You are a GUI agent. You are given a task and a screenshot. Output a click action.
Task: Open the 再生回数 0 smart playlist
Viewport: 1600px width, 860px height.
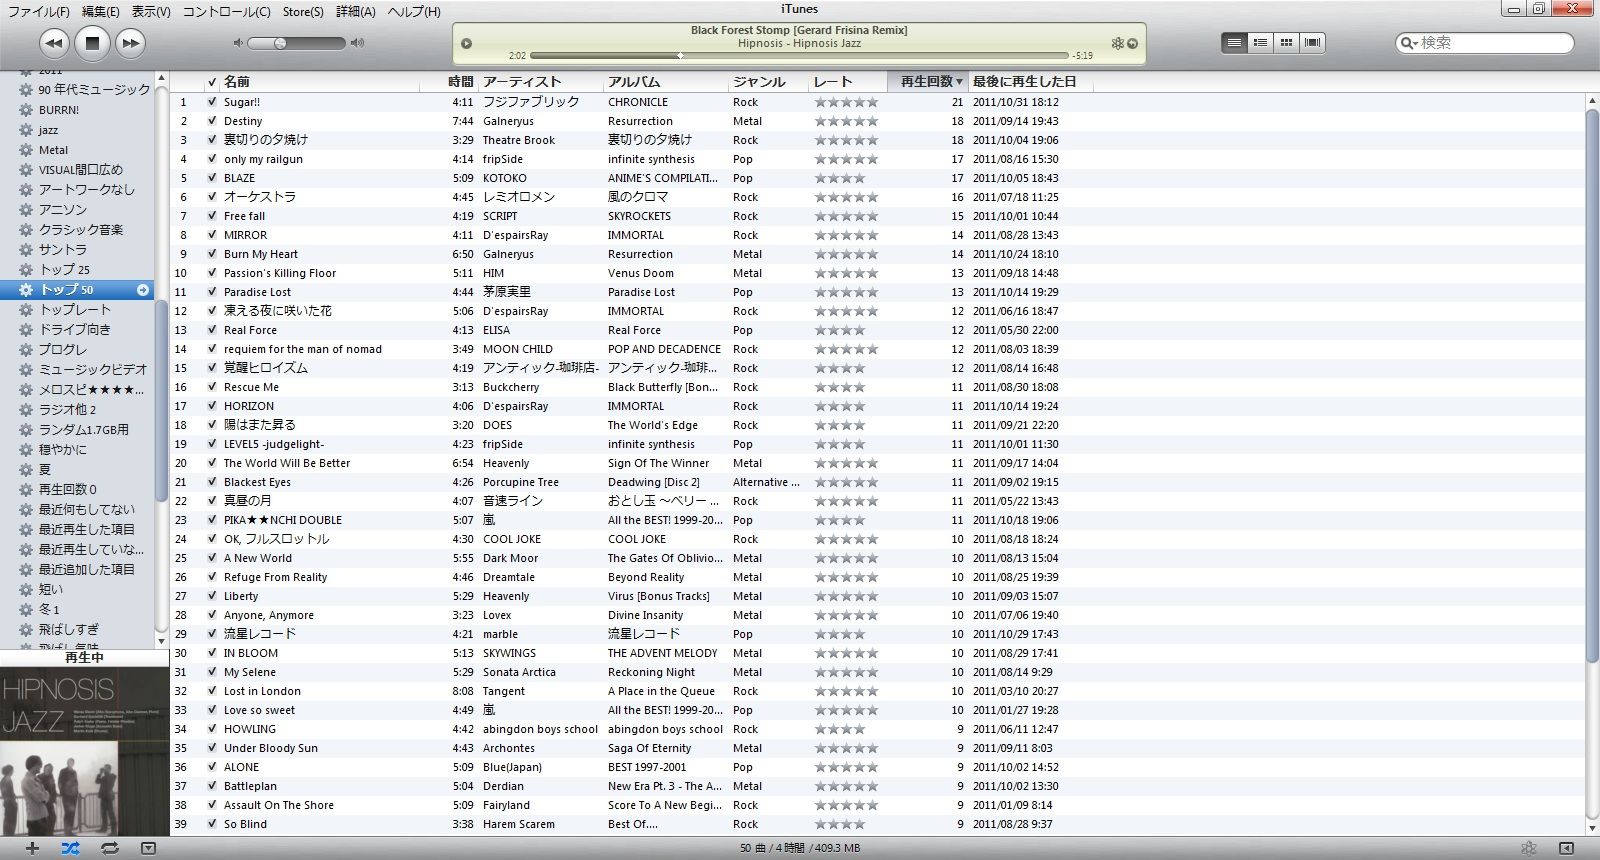[x=67, y=490]
